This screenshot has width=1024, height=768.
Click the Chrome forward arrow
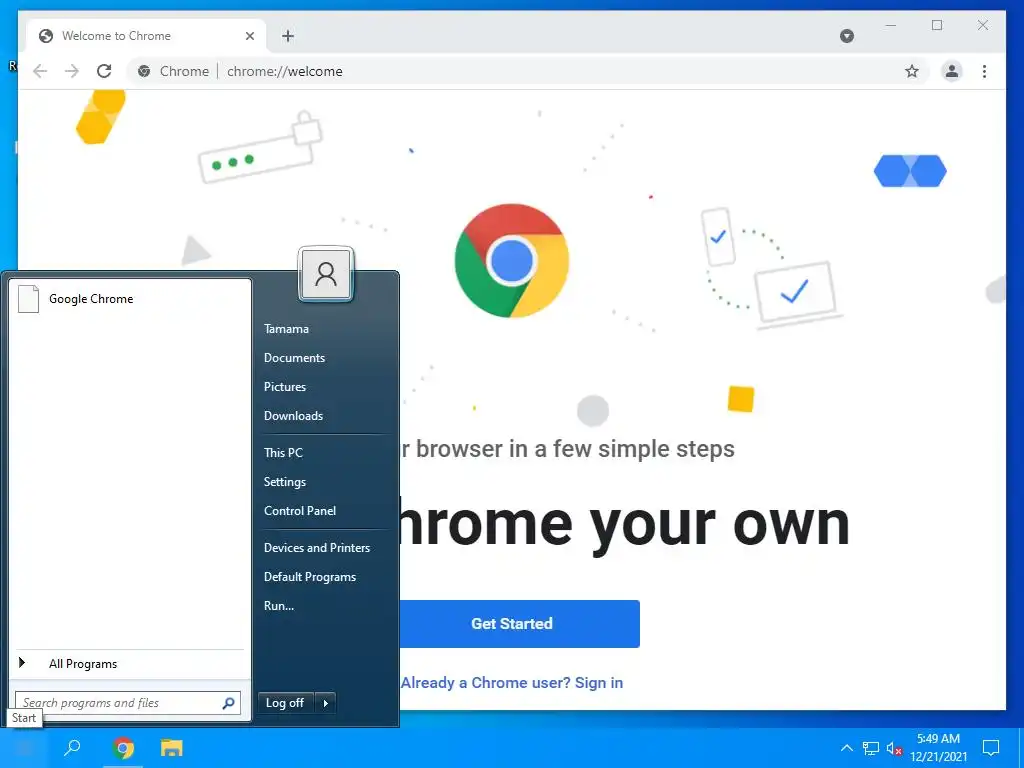(x=72, y=71)
